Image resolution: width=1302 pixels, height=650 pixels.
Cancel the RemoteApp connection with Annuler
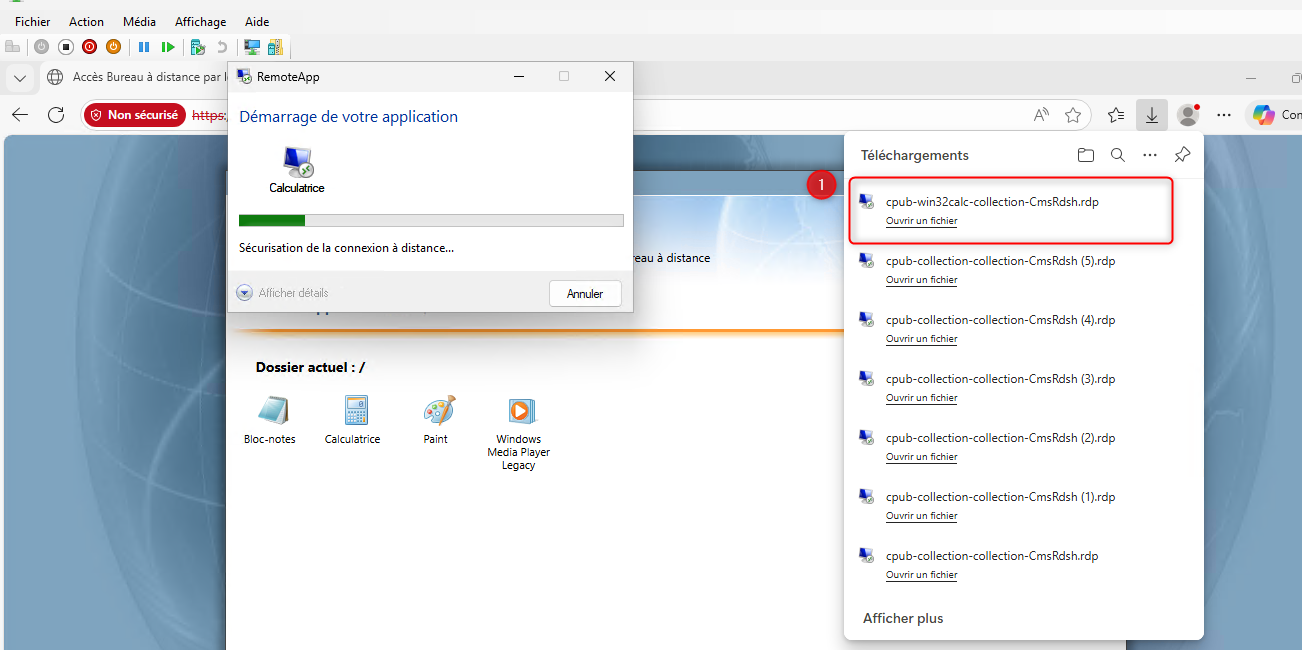point(585,293)
